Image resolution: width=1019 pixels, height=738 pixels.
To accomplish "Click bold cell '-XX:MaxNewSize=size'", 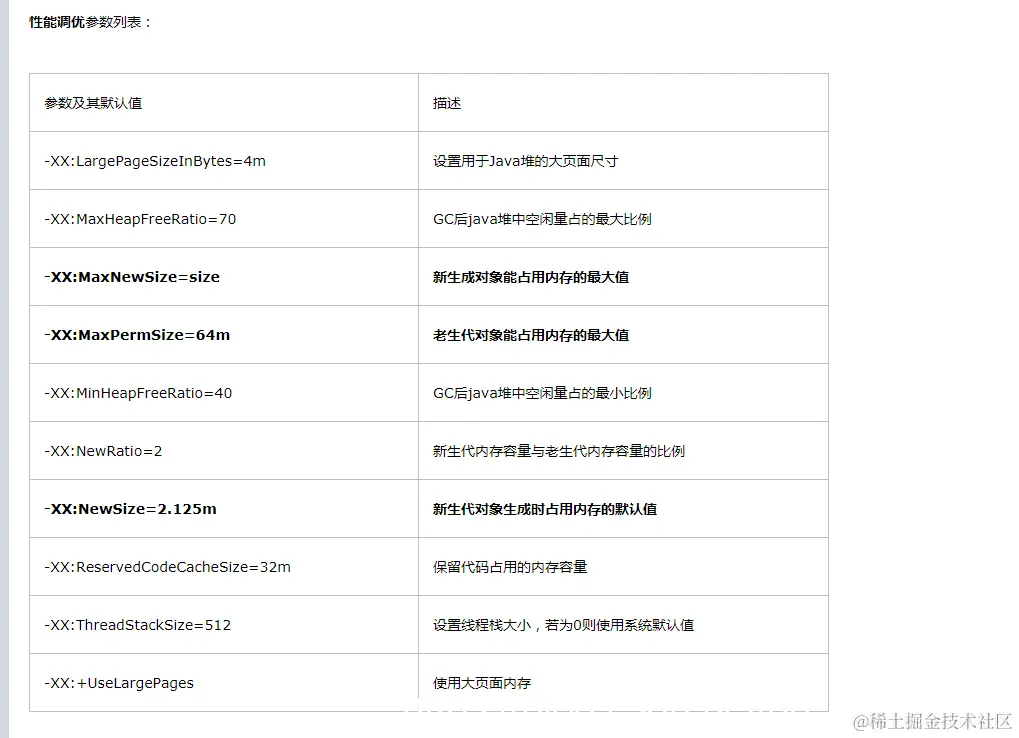I will coord(132,277).
